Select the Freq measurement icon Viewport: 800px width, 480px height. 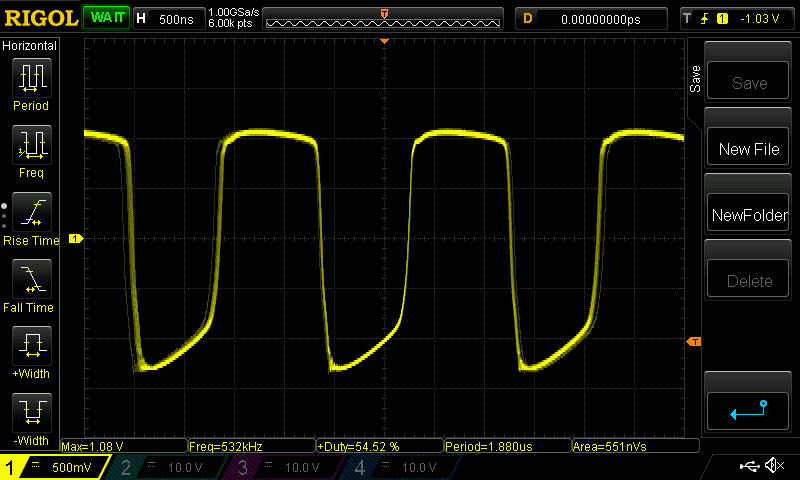pos(32,145)
